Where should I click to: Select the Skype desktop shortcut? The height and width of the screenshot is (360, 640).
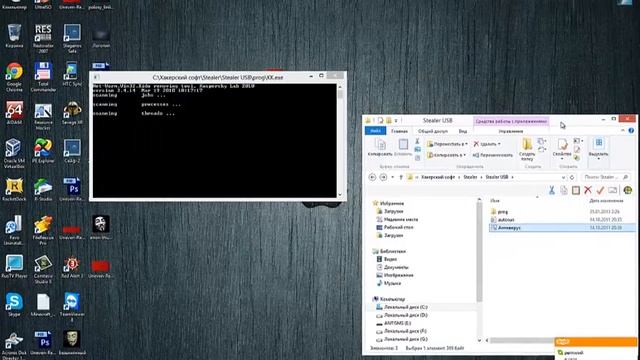point(14,304)
